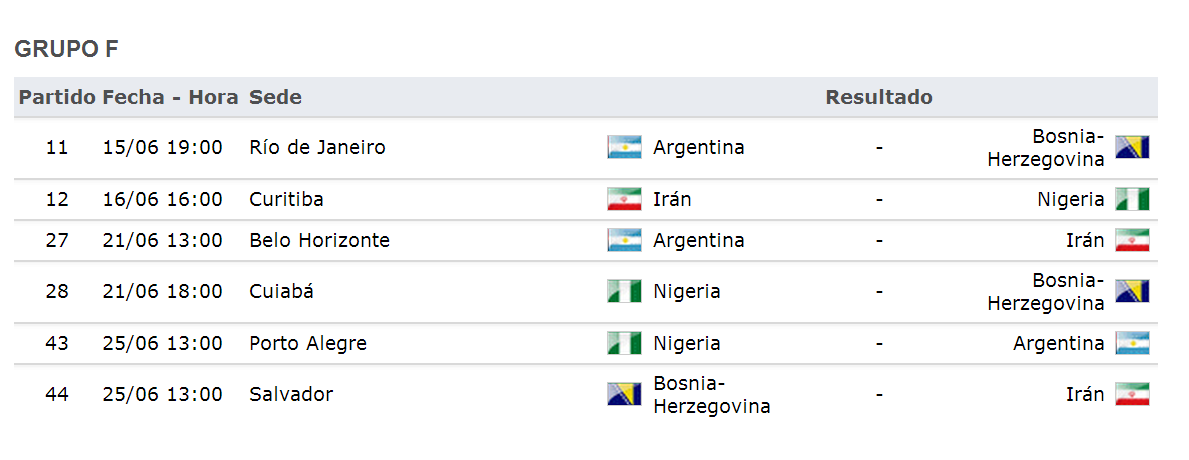The width and height of the screenshot is (1189, 460).
Task: Click Río de Janeiro venue text
Action: point(317,147)
